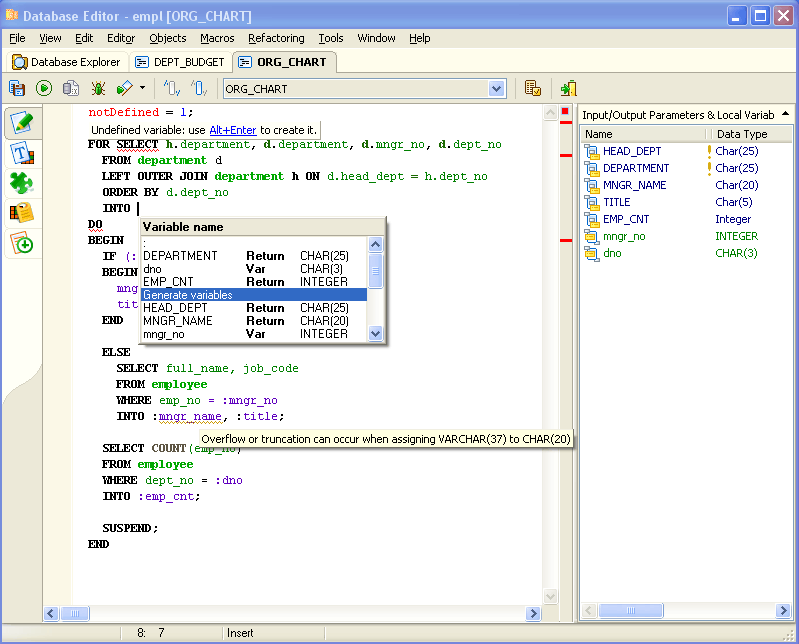Screen dimensions: 799x644
Task: Click the exit door icon in toolbar
Action: 568,89
